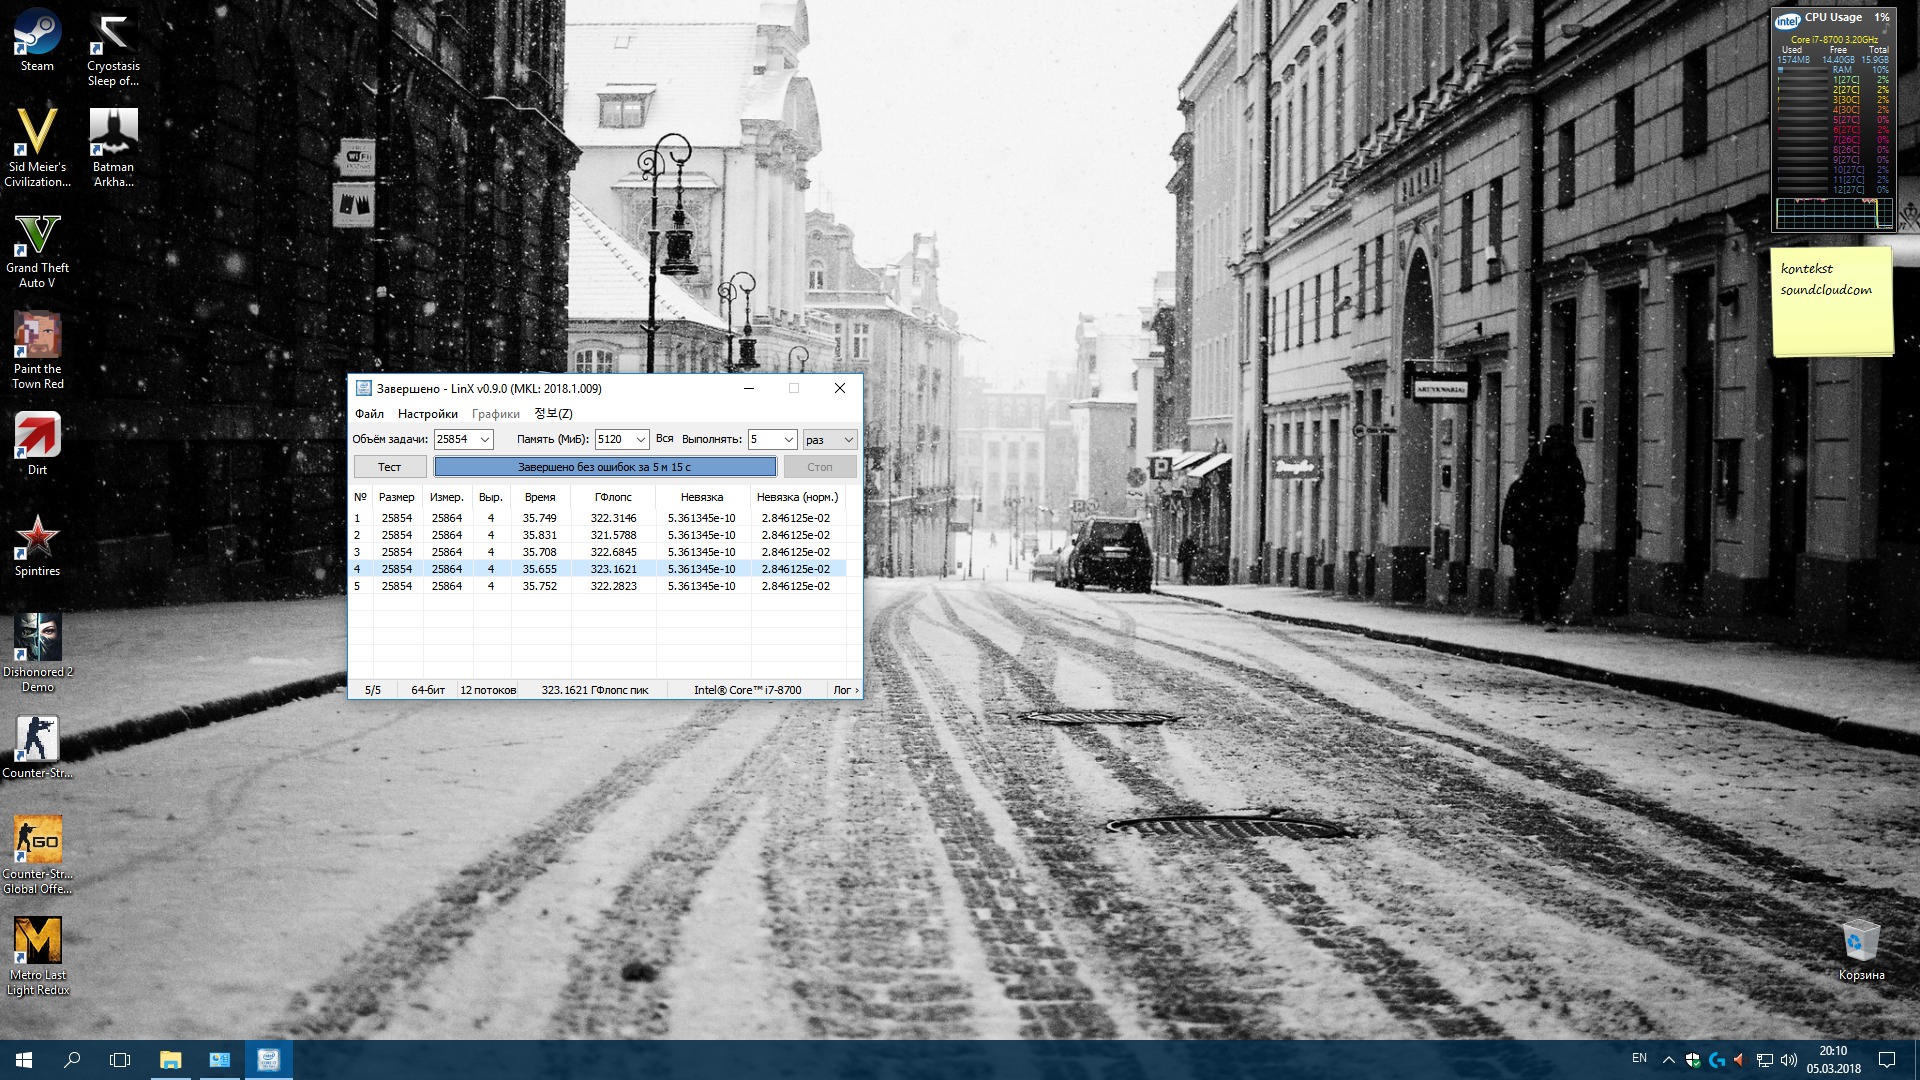Open the Настройки menu
Image resolution: width=1920 pixels, height=1080 pixels.
427,414
